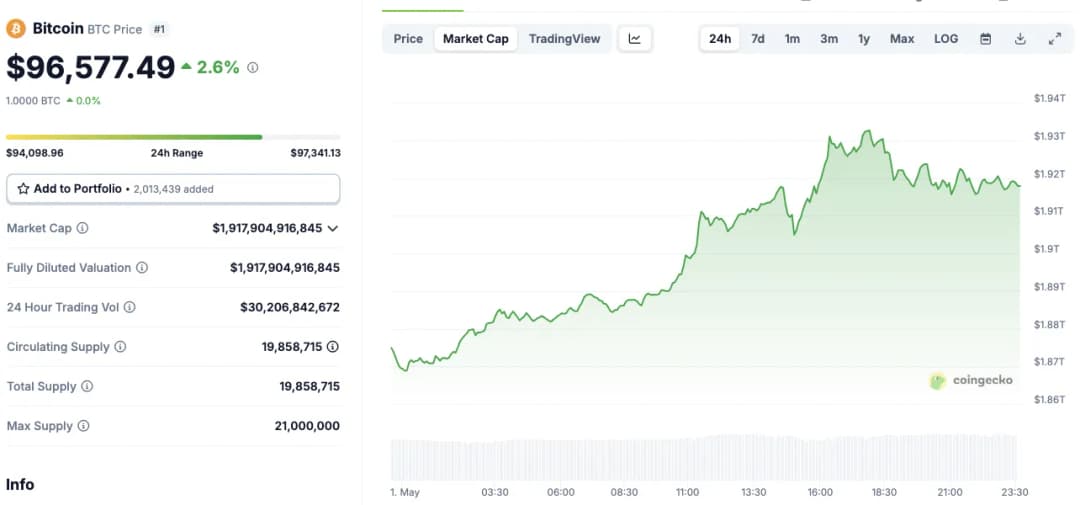The image size is (1080, 505).
Task: Click the Bitcoin logo icon
Action: (x=16, y=29)
